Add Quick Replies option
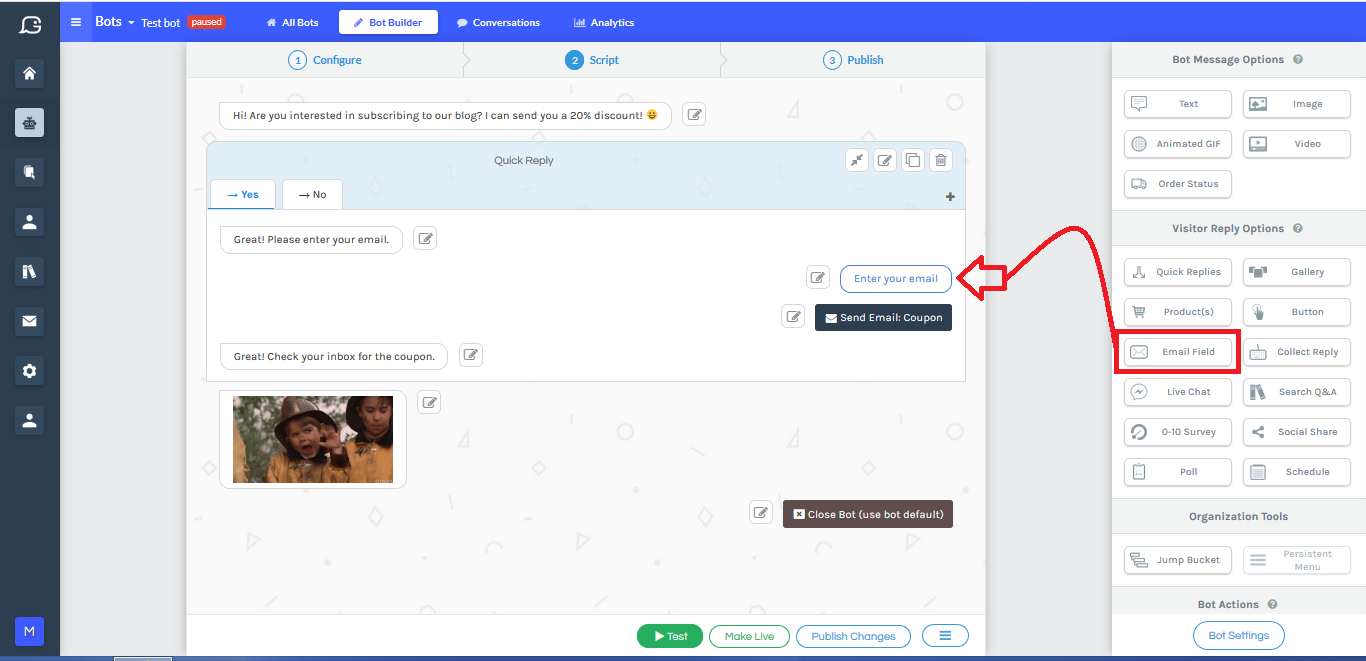This screenshot has width=1366, height=661. pos(1178,272)
